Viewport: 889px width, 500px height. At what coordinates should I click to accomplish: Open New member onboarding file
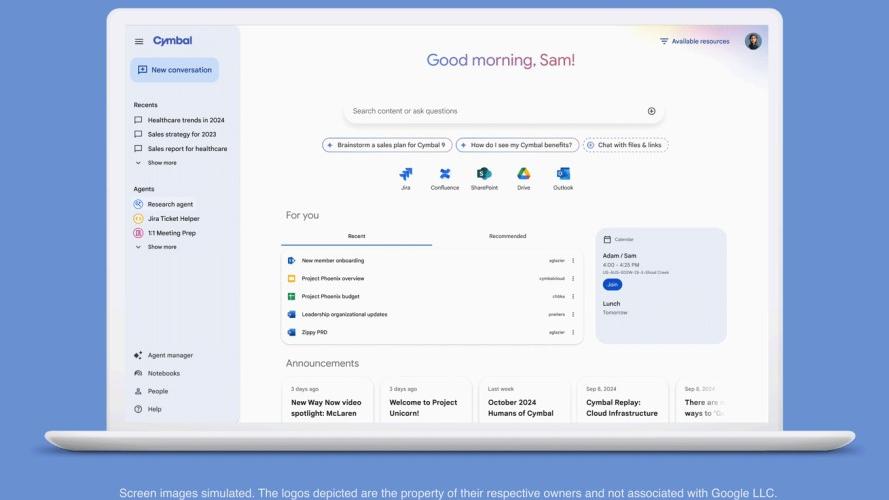[333, 261]
